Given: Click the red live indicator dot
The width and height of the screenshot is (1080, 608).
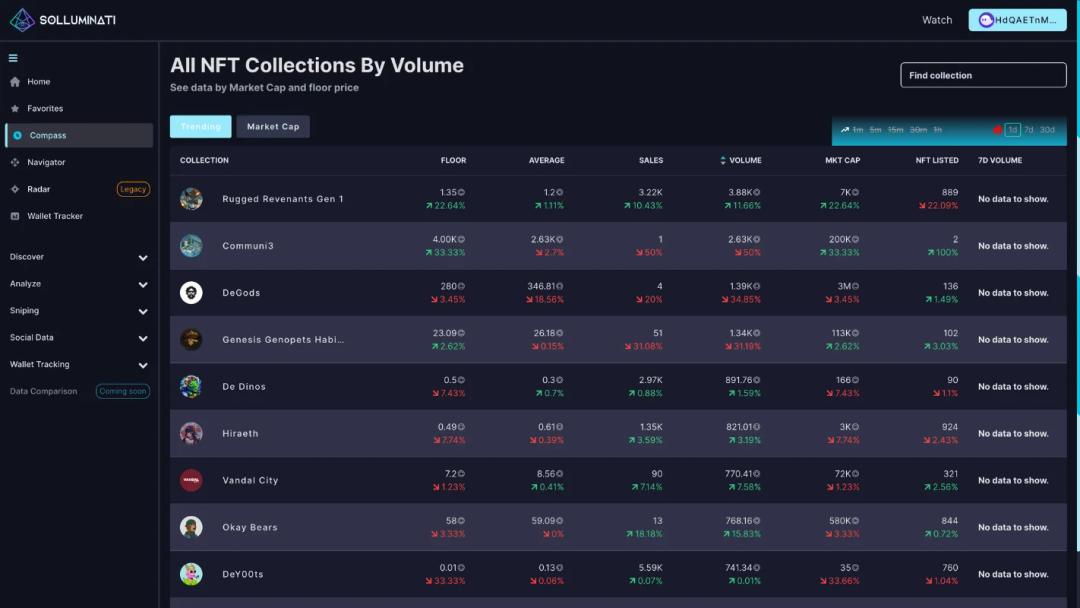Looking at the screenshot, I should click(997, 129).
